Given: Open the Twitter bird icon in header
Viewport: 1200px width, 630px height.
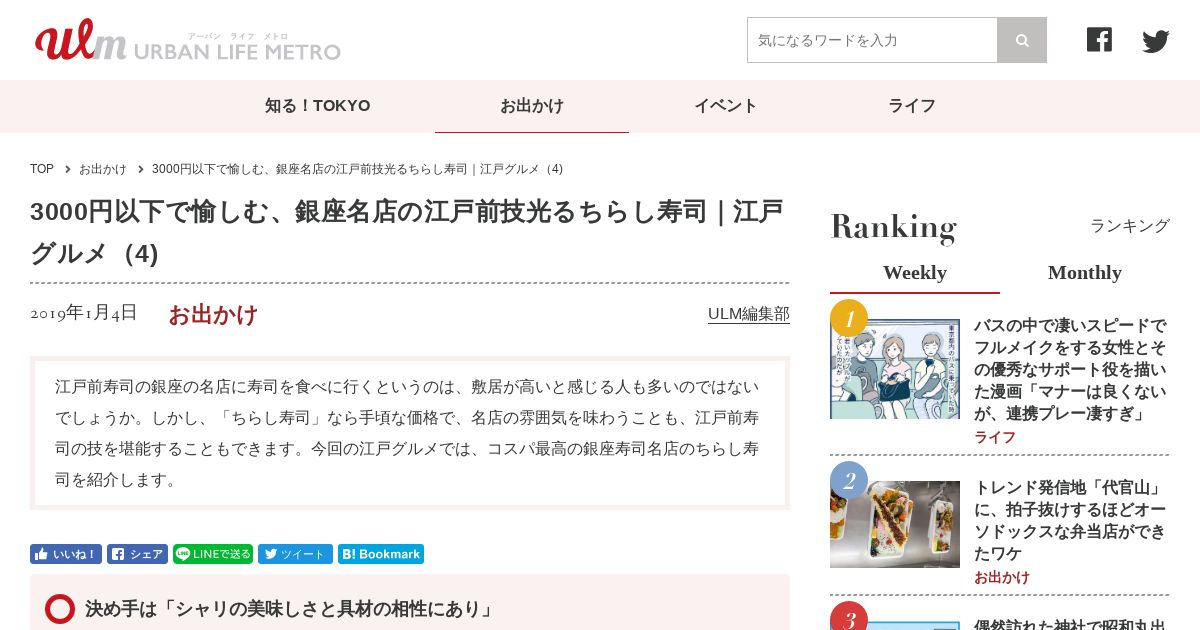Looking at the screenshot, I should (x=1156, y=41).
